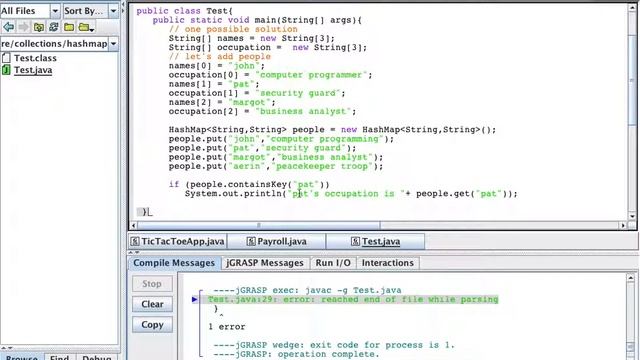Click the highlighted error line Test.java:29
The width and height of the screenshot is (640, 360).
(353, 300)
